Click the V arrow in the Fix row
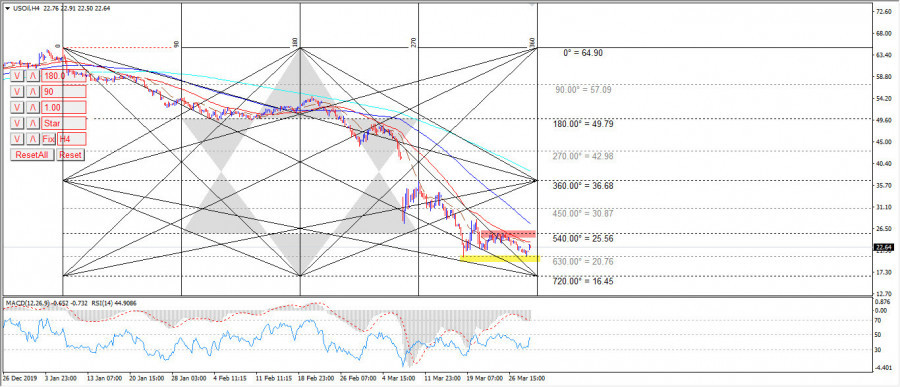Screen dimensions: 900x387 pos(17,138)
